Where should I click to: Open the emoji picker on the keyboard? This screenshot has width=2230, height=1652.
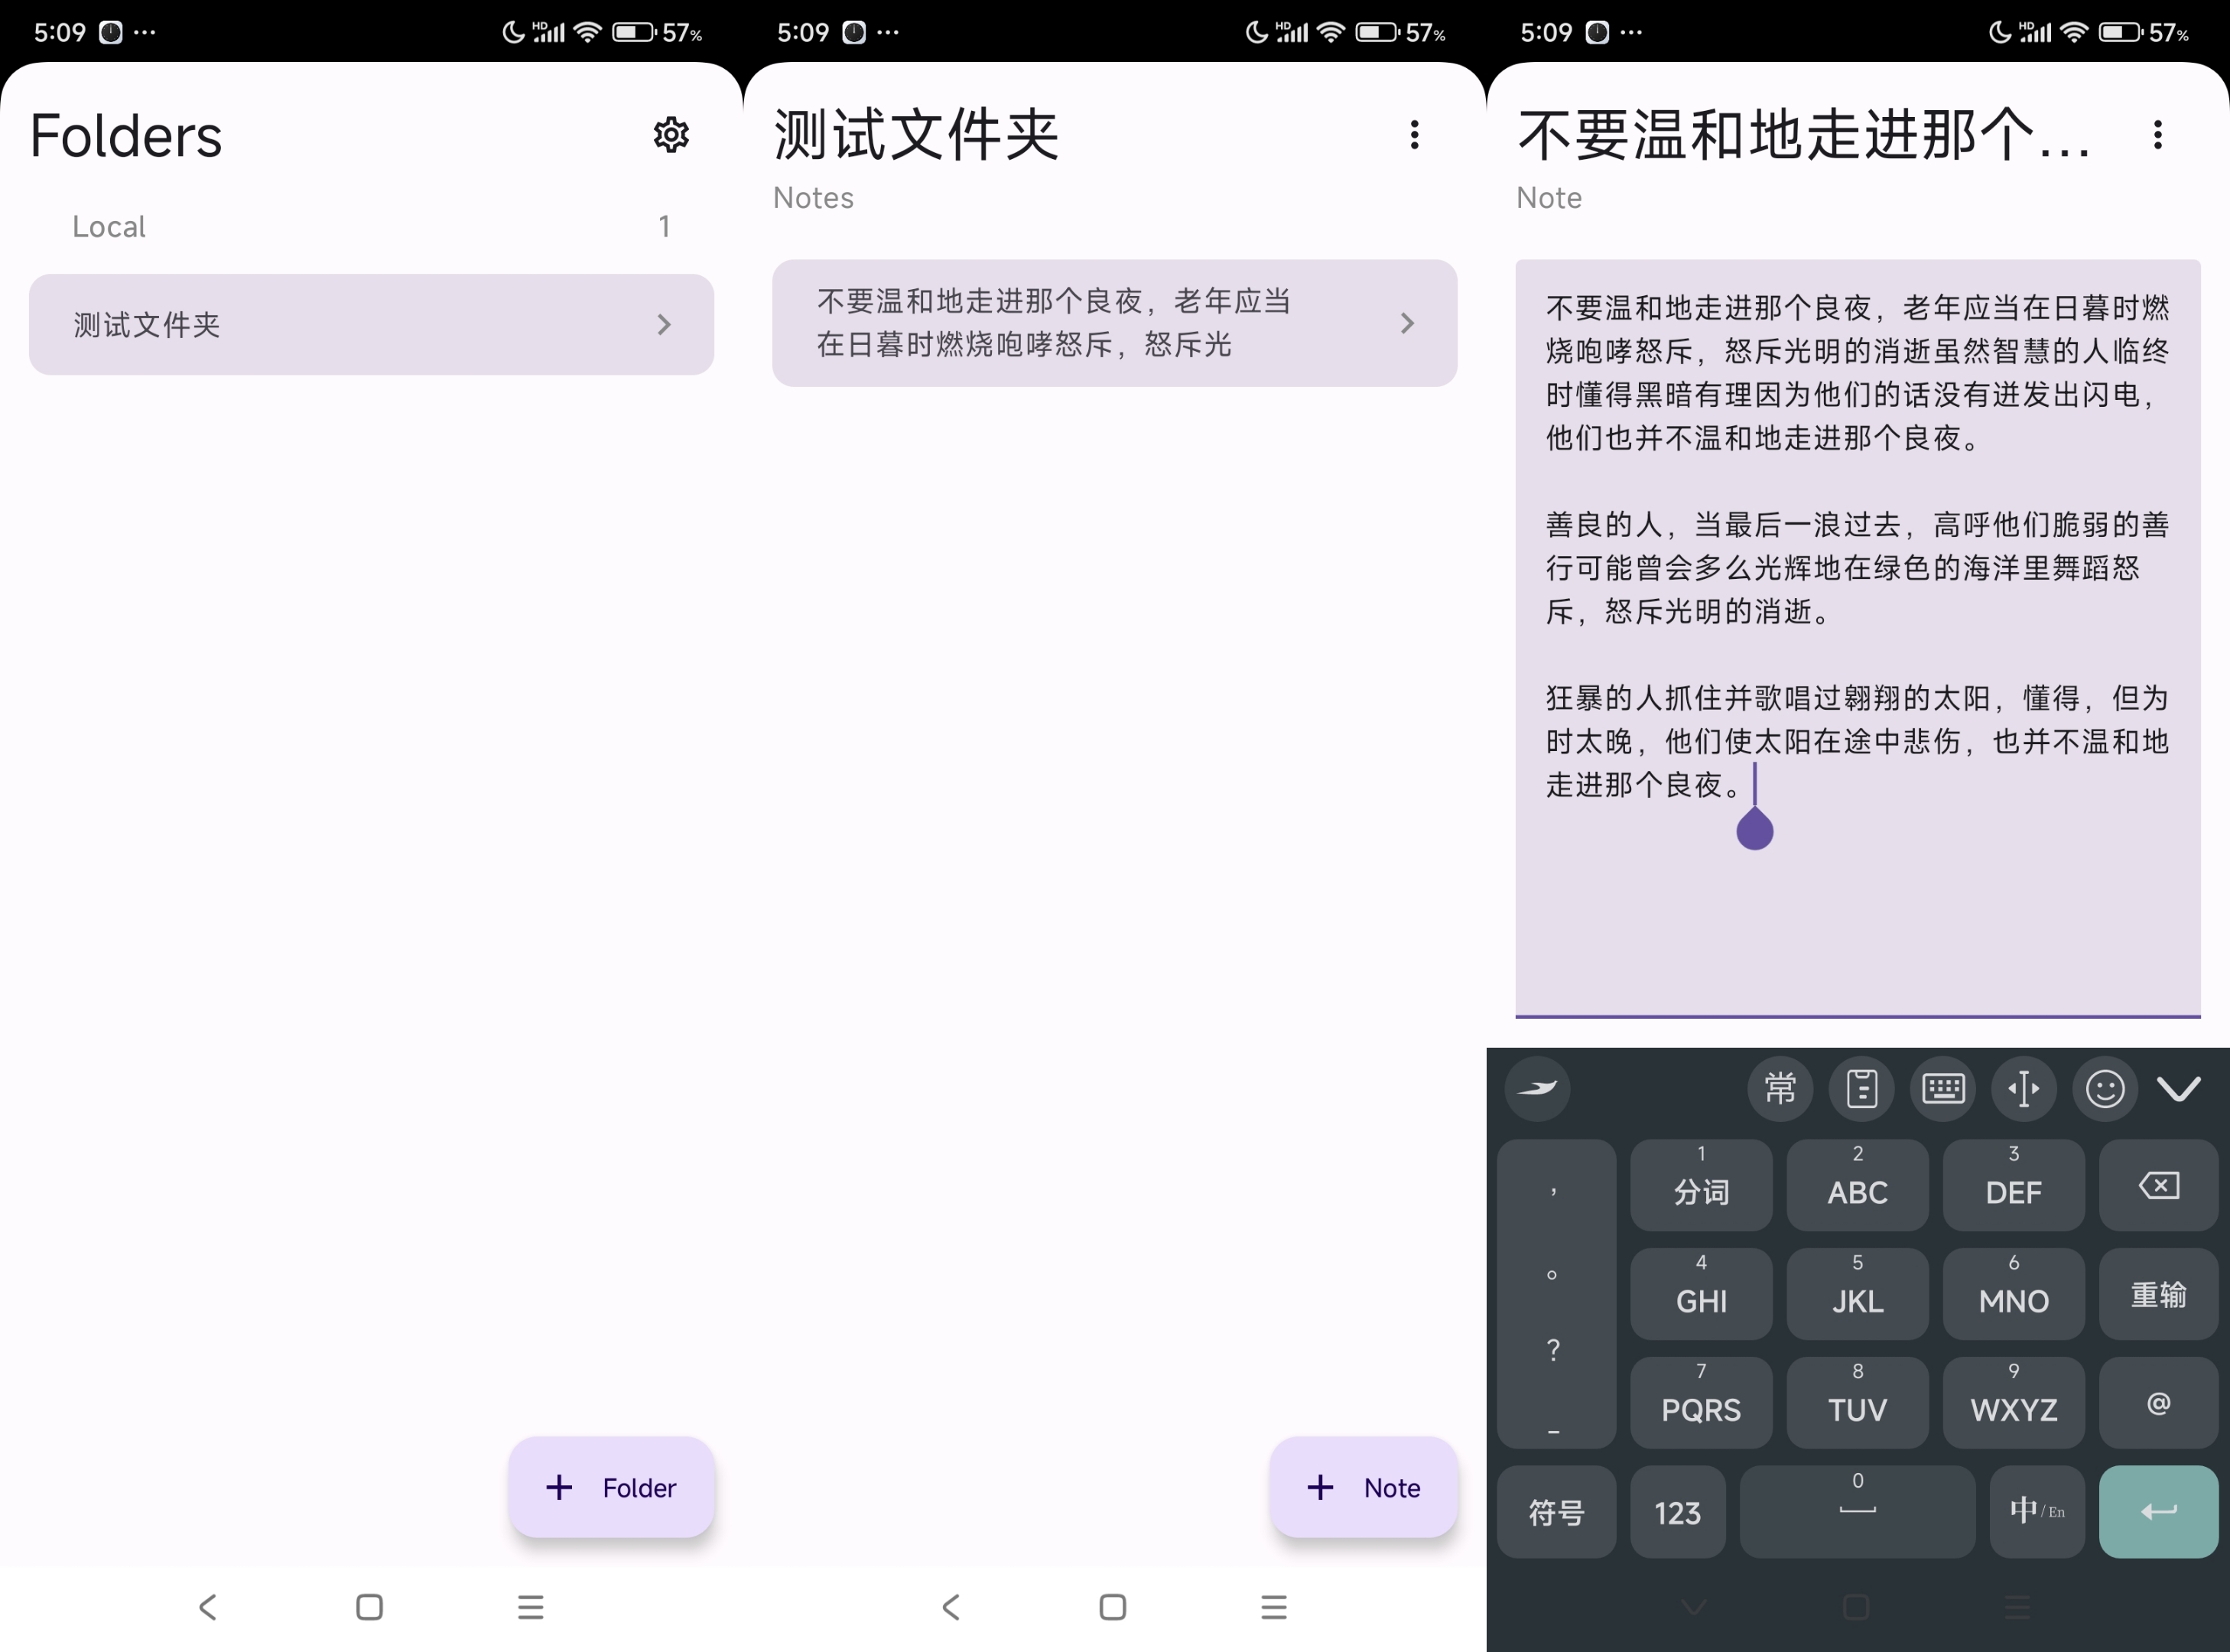pyautogui.click(x=2105, y=1089)
